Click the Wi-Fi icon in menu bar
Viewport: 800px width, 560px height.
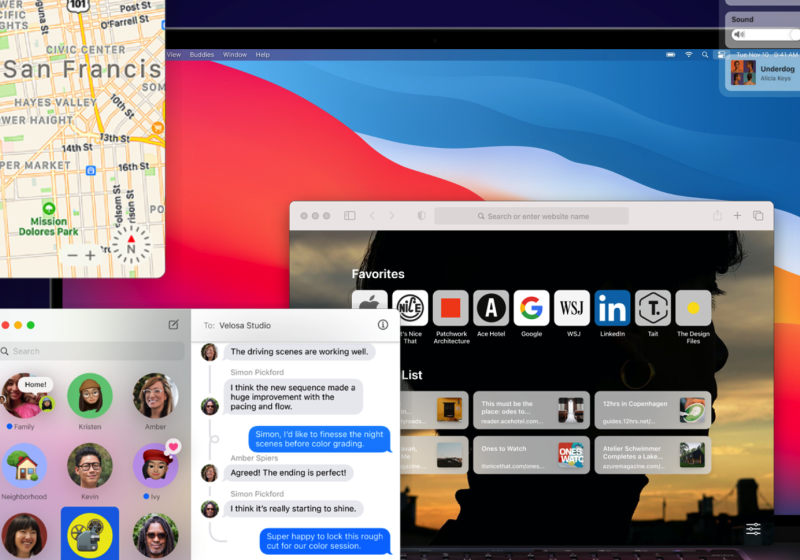[x=688, y=54]
